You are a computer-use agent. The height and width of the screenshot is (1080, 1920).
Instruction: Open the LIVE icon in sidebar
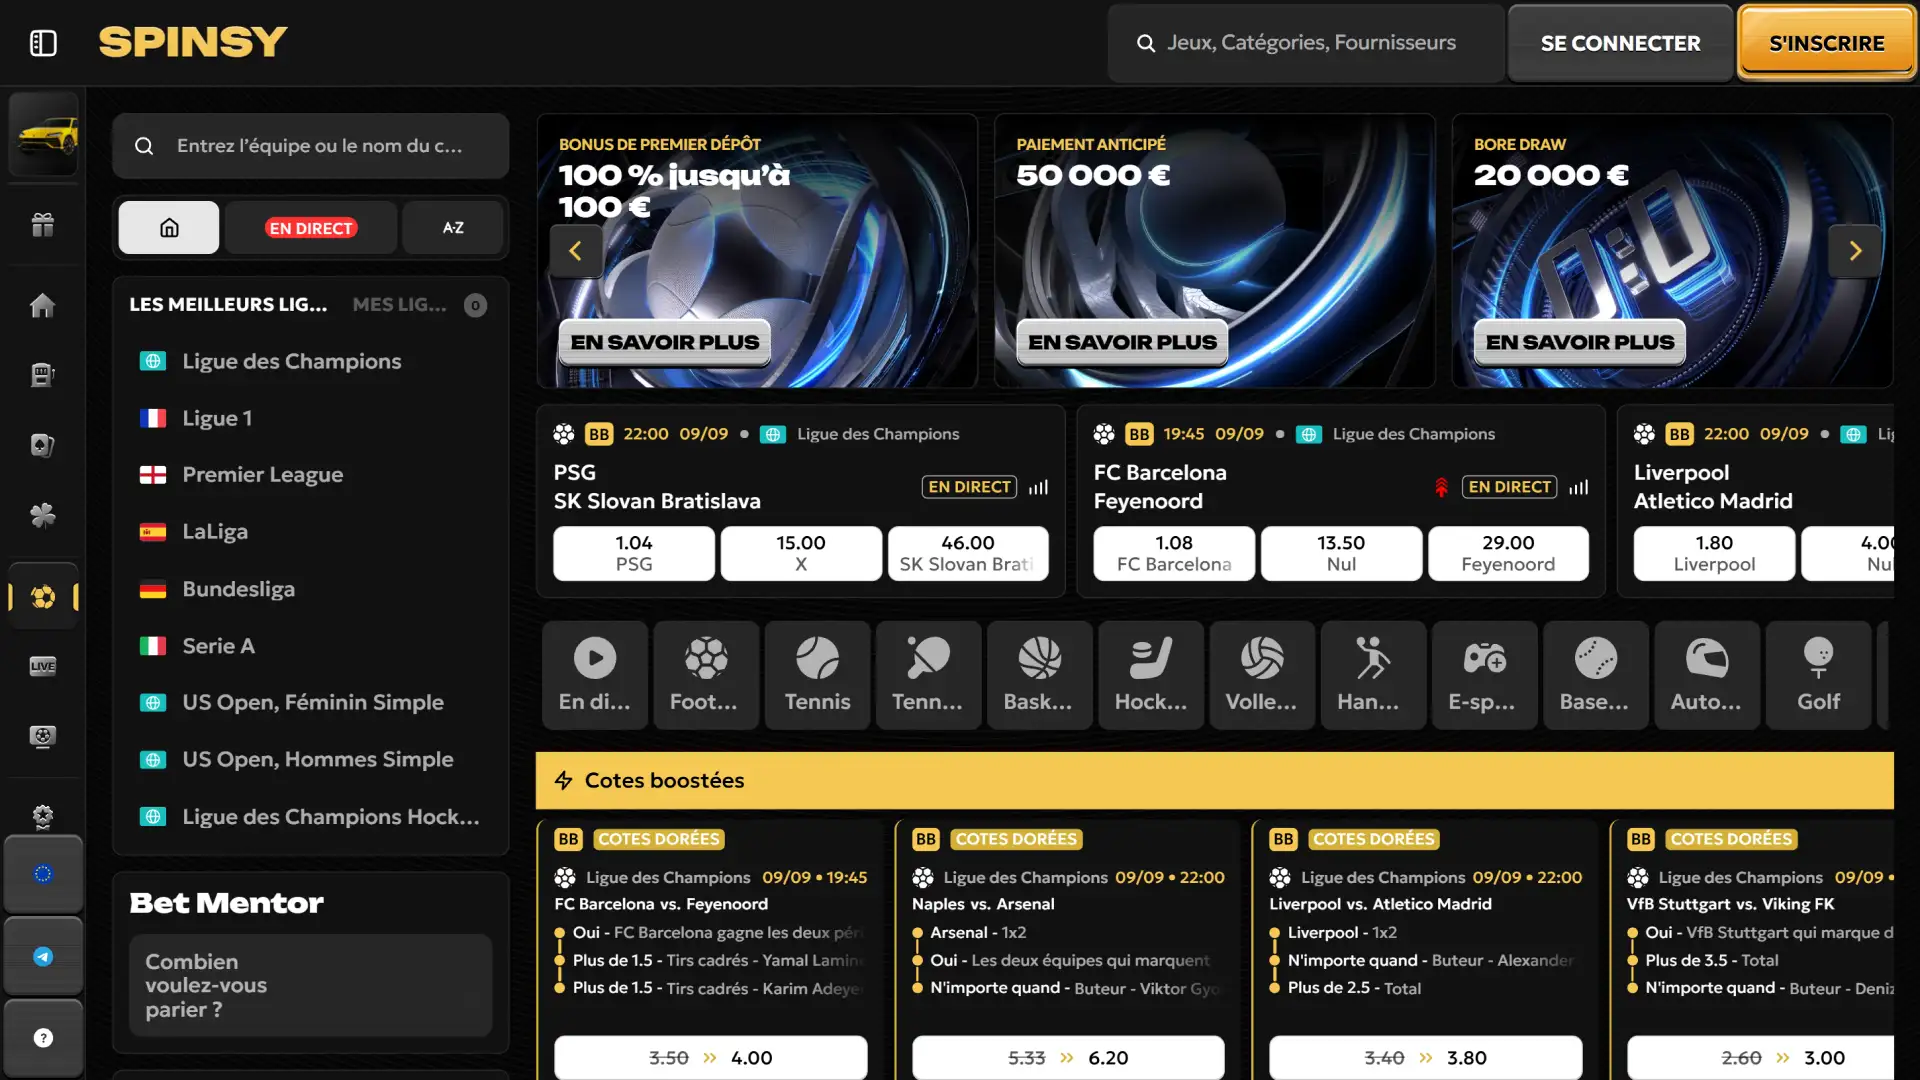pos(43,666)
